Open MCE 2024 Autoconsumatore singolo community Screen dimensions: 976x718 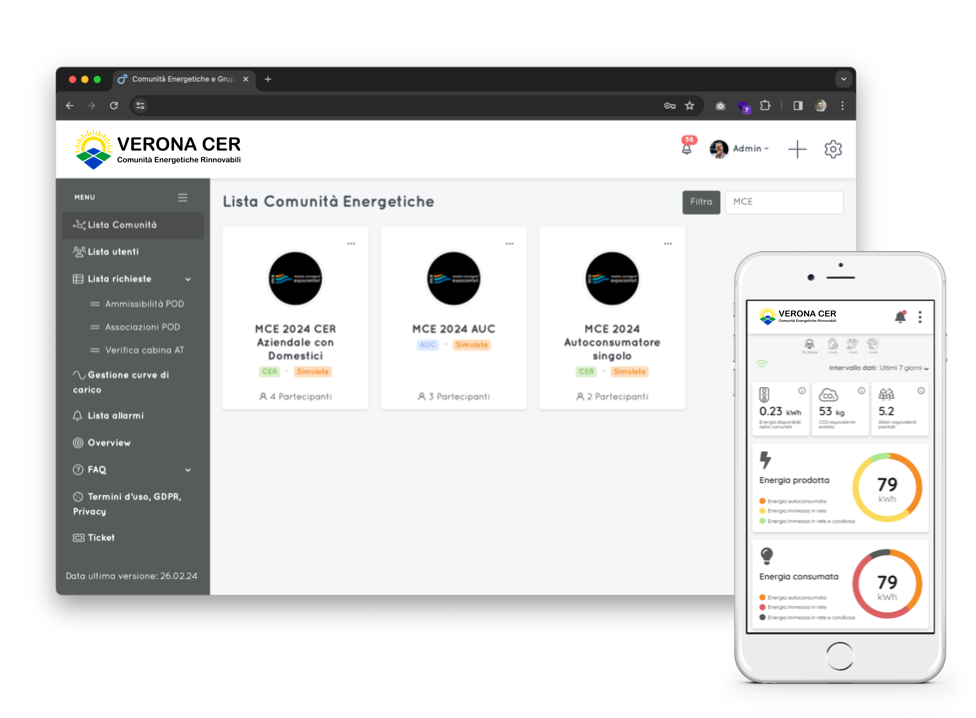[612, 342]
